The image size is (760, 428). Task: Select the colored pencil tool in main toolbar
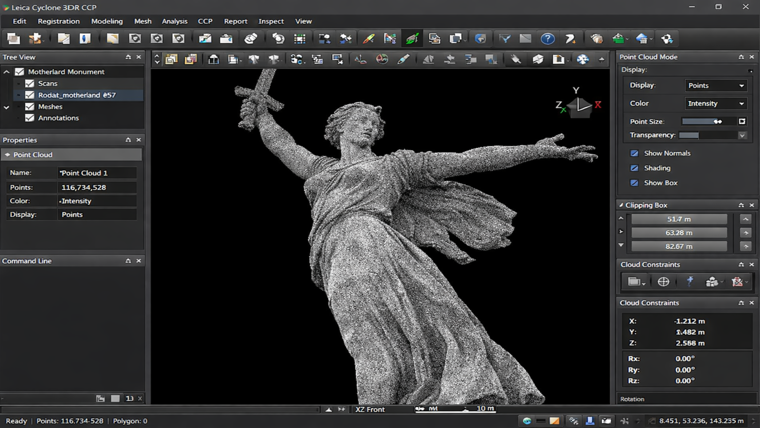pyautogui.click(x=368, y=39)
